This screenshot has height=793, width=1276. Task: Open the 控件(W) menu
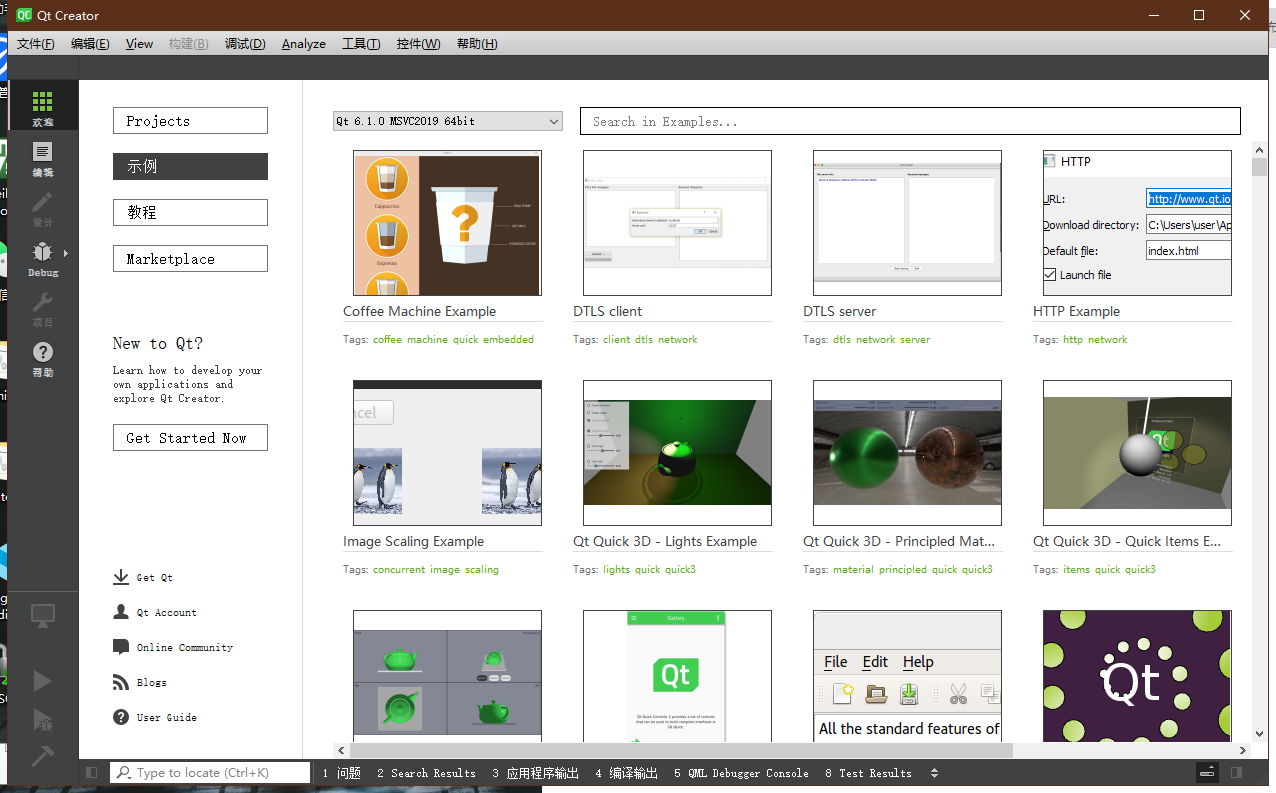[x=418, y=44]
